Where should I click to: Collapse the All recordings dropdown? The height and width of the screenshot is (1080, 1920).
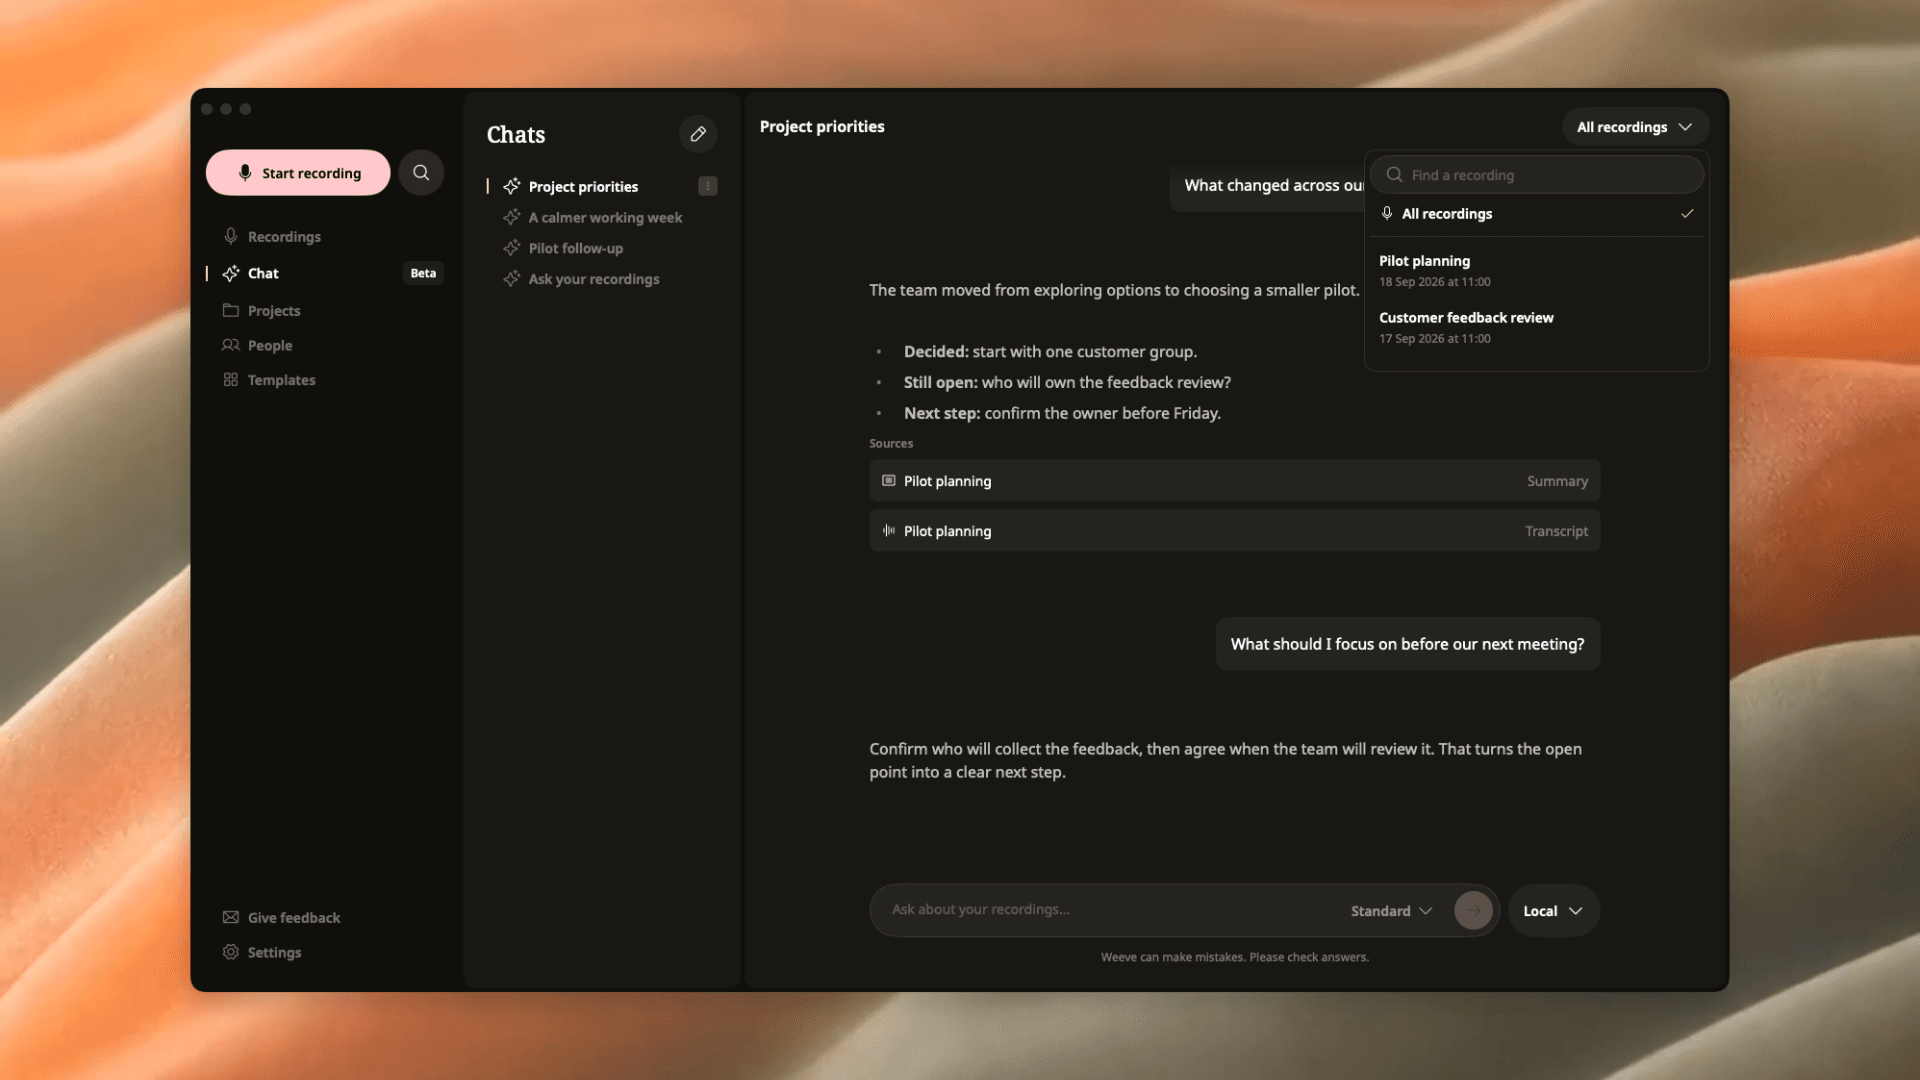pos(1635,127)
